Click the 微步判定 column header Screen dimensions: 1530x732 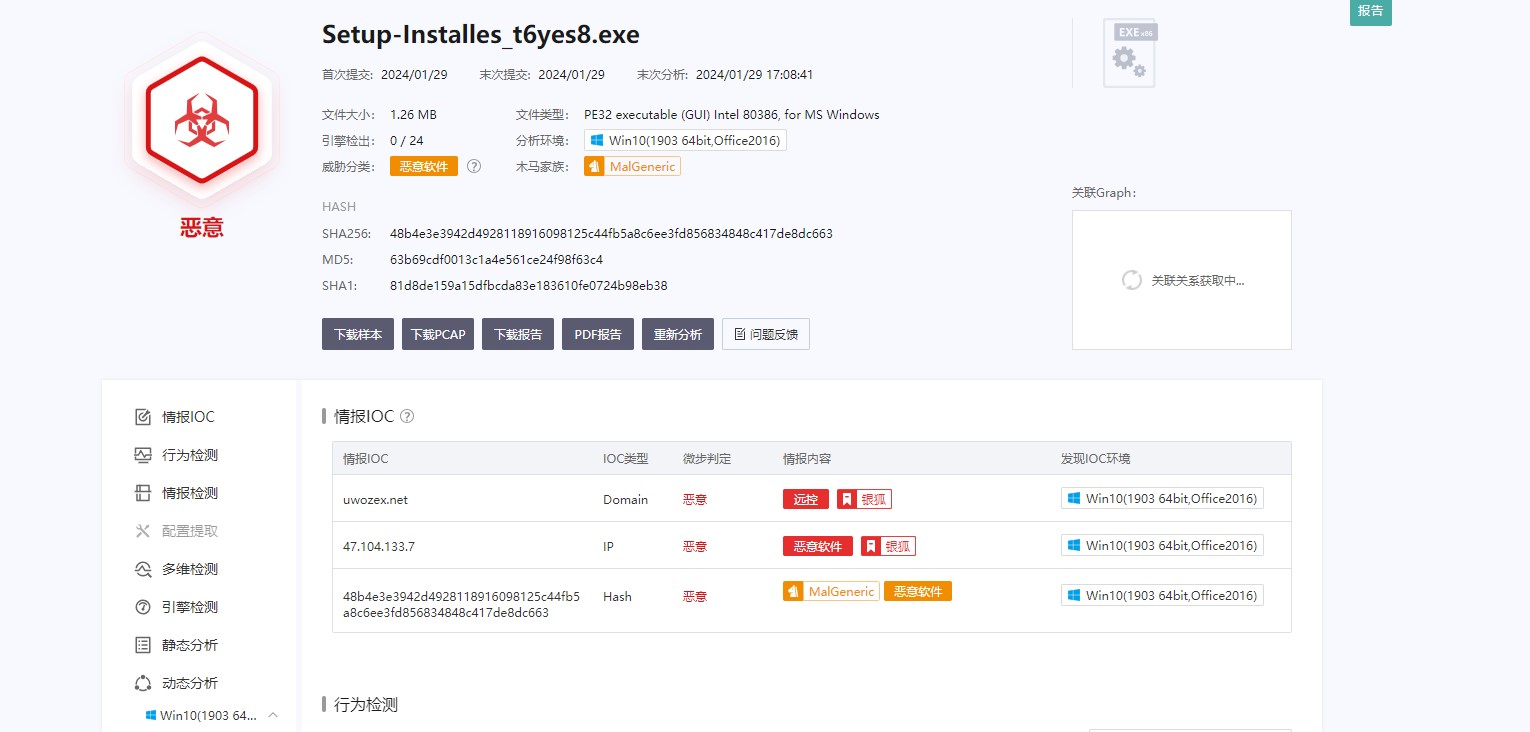click(707, 459)
